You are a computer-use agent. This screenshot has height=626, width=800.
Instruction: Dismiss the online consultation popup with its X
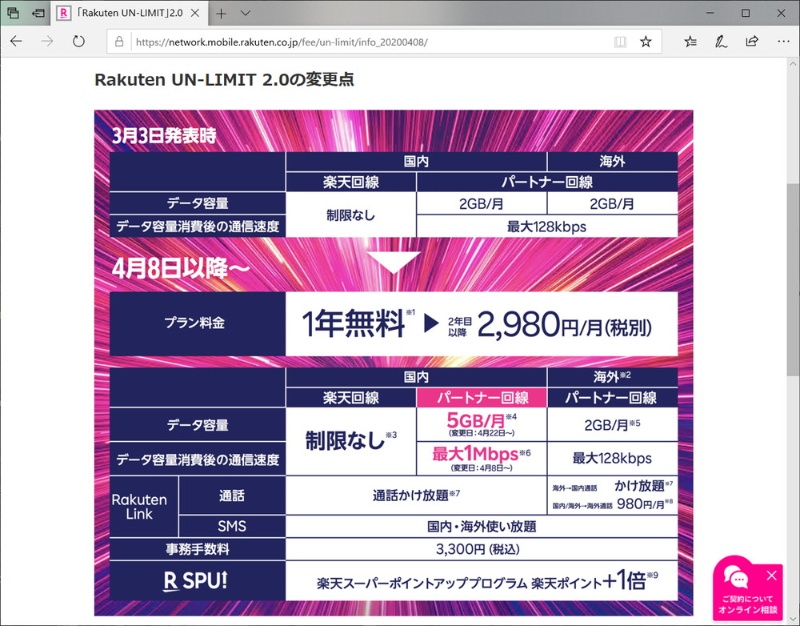(x=771, y=575)
